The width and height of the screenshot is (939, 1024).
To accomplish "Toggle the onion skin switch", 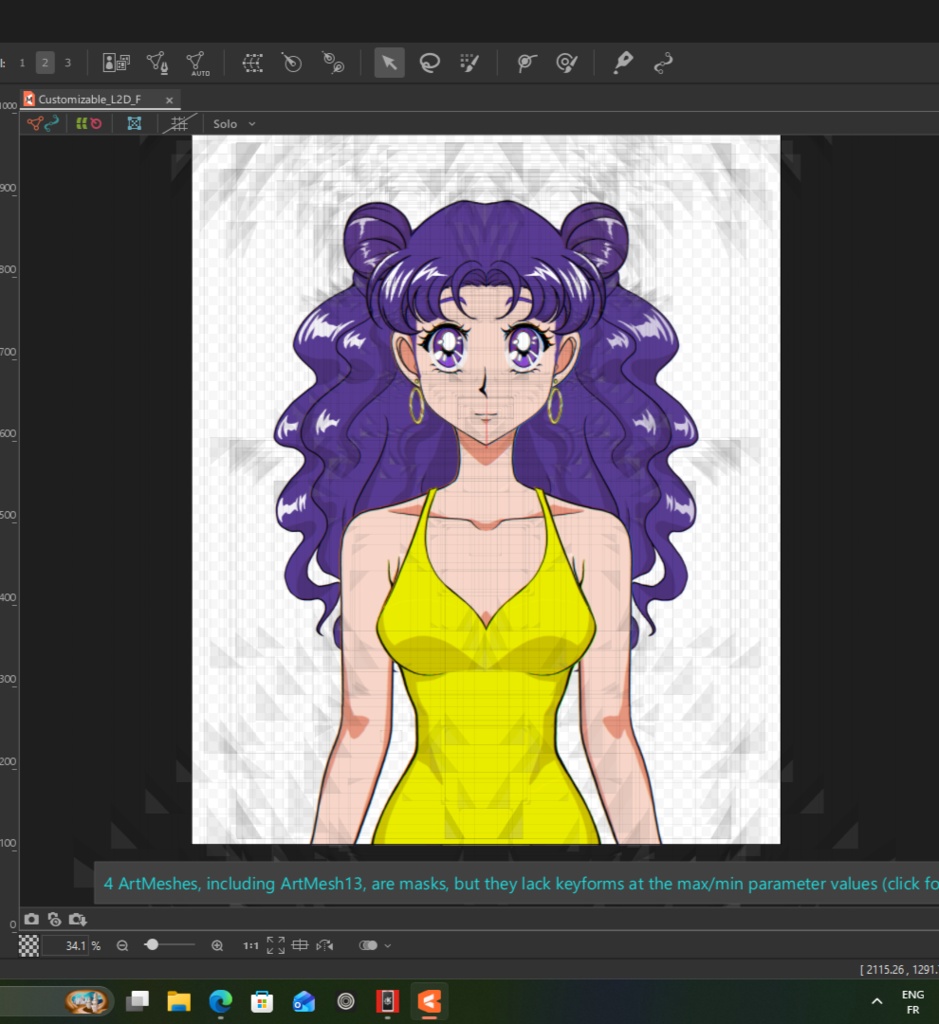I will coord(368,945).
